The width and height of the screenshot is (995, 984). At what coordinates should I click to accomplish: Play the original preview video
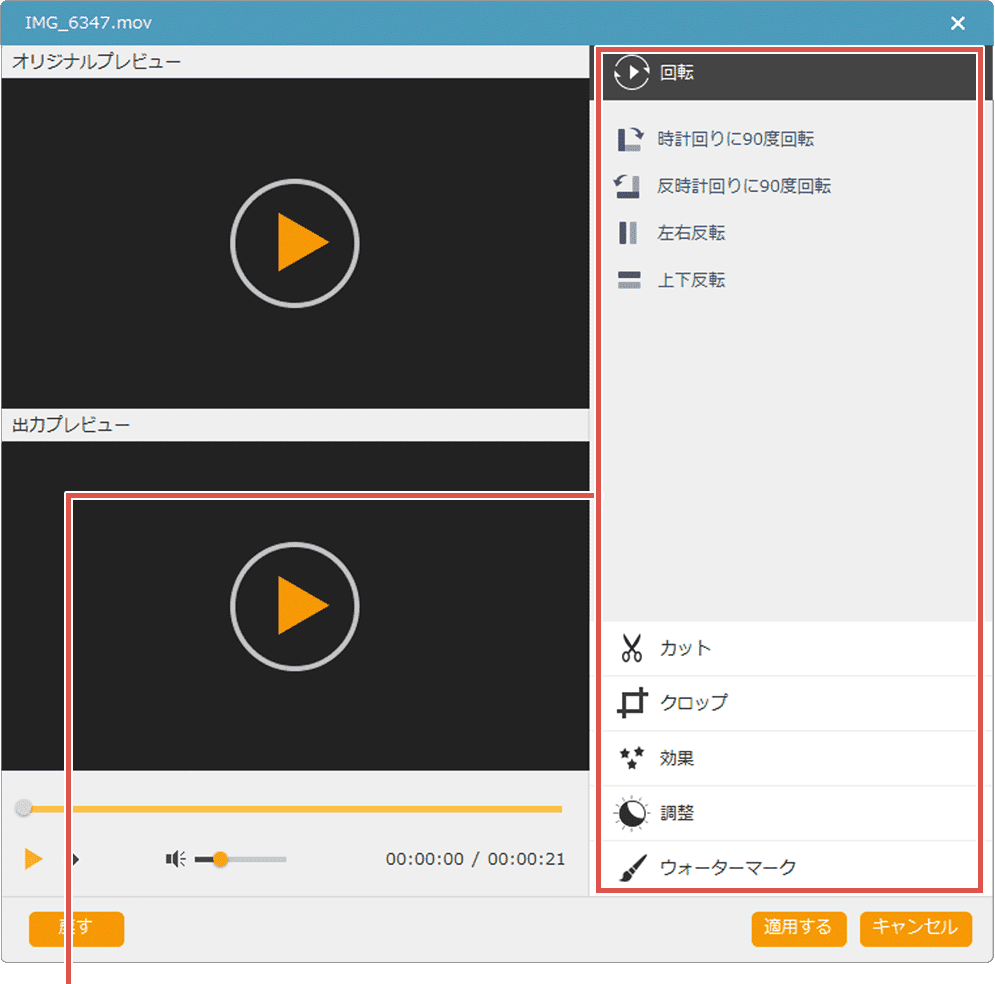[x=294, y=242]
